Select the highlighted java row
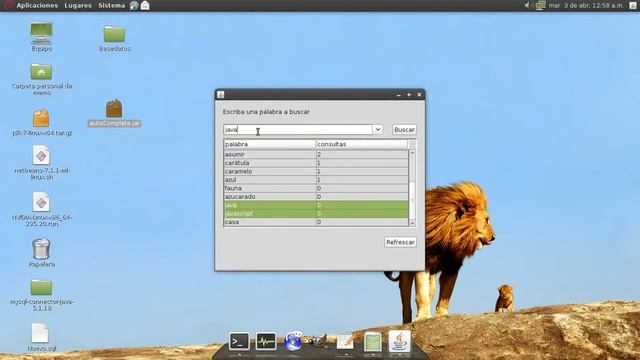Viewport: 640px width, 360px height. (316, 205)
